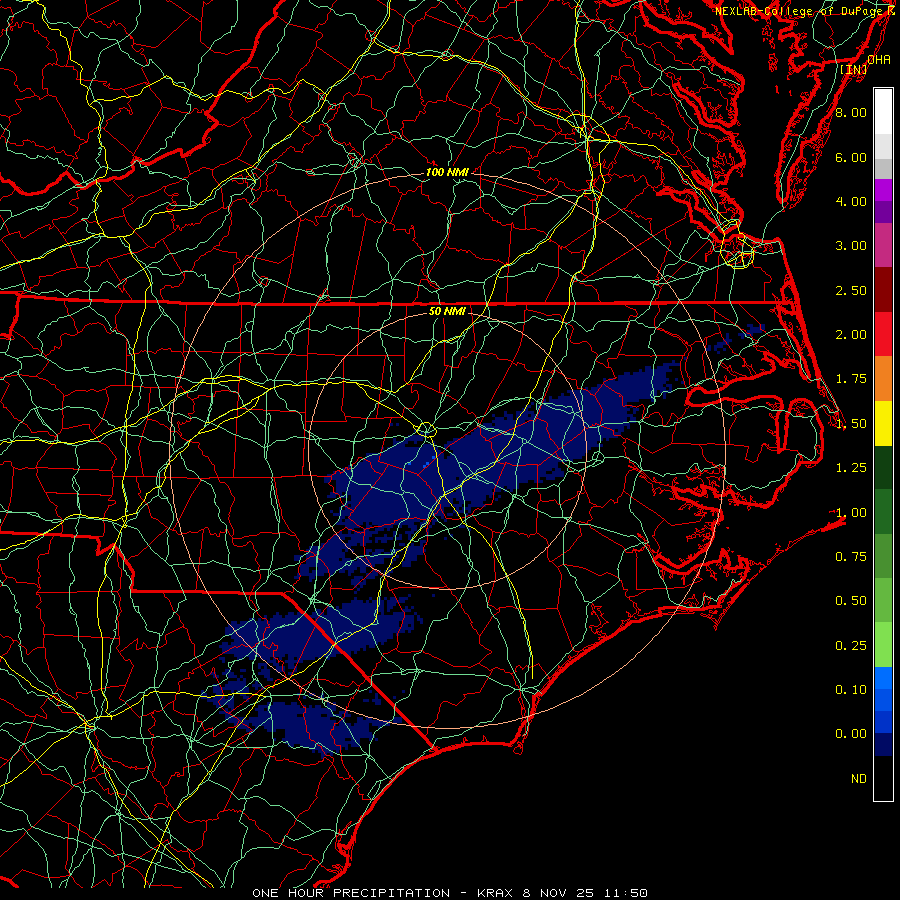This screenshot has height=900, width=900.
Task: Click the 3.00 legend value
Action: pyautogui.click(x=851, y=246)
